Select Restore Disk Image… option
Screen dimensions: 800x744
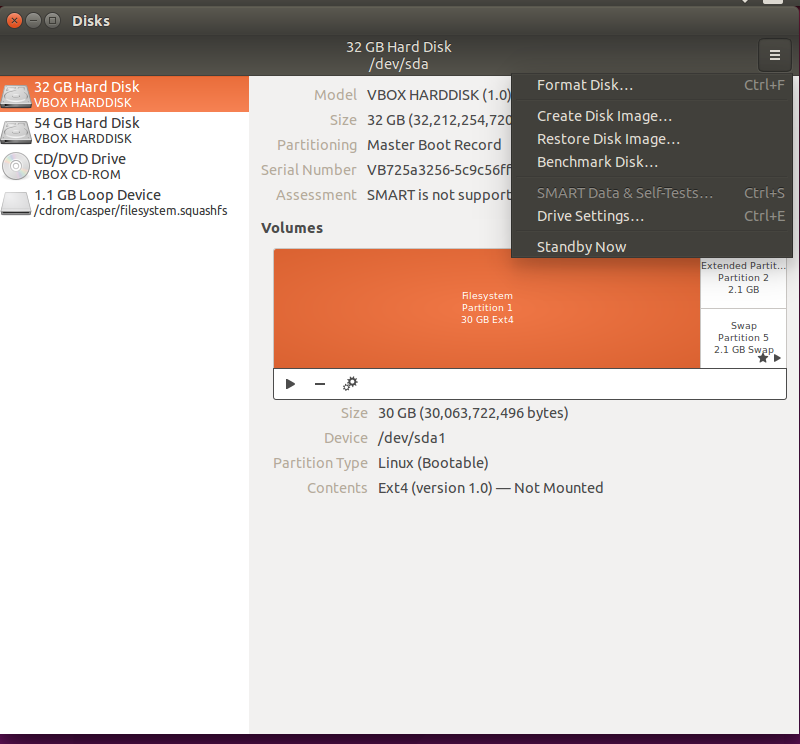point(608,139)
